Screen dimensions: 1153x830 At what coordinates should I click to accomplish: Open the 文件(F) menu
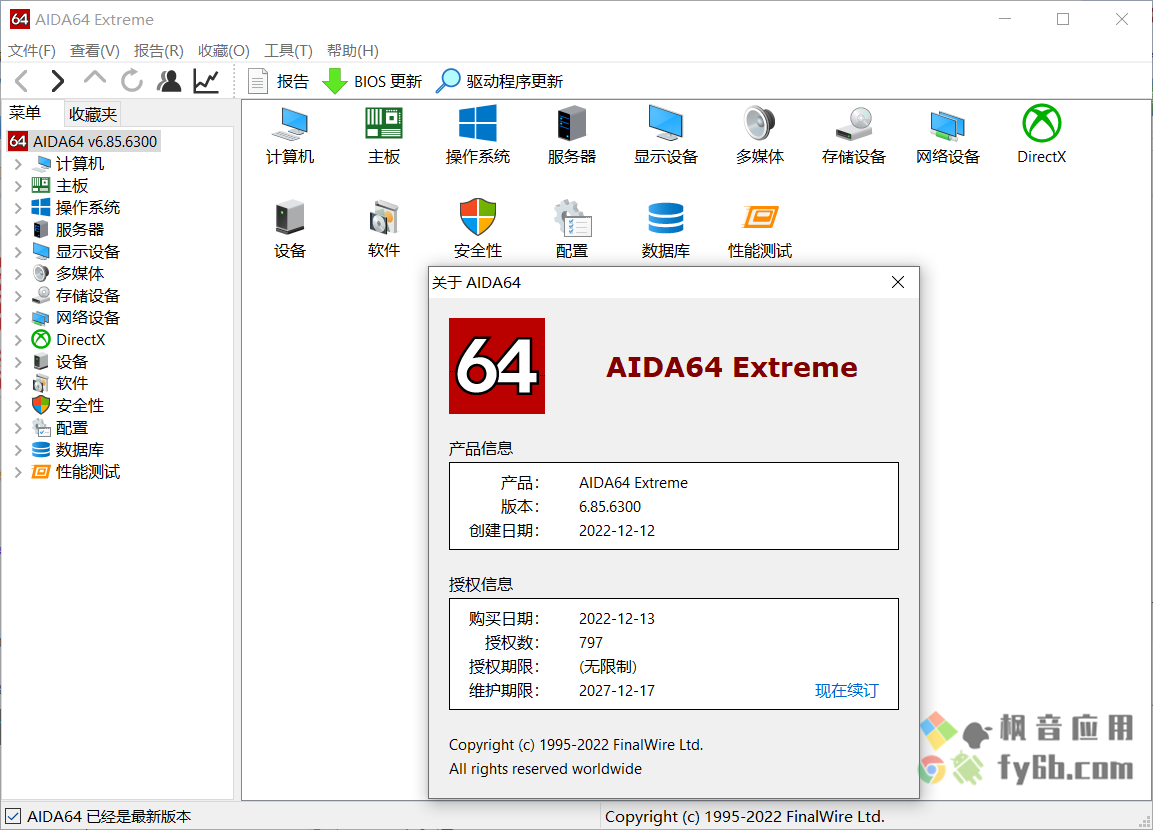(x=32, y=51)
